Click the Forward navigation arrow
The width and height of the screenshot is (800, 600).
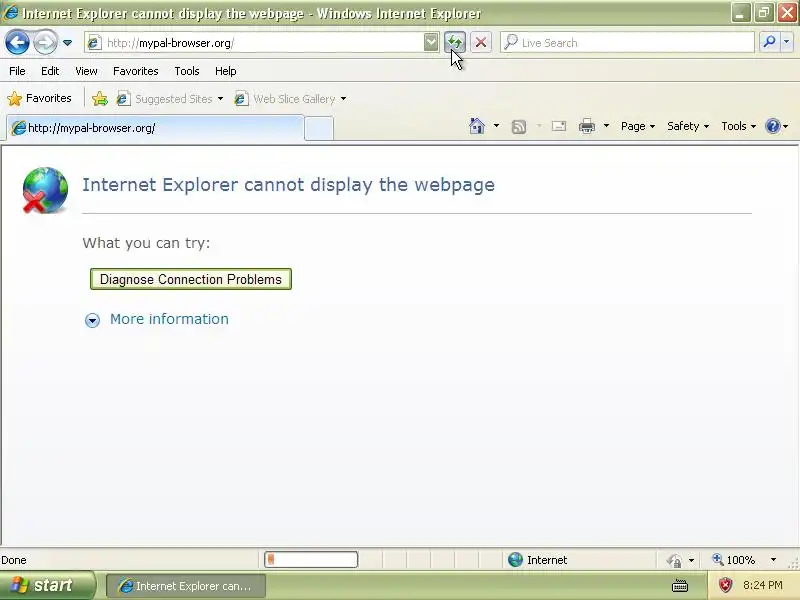pyautogui.click(x=45, y=42)
